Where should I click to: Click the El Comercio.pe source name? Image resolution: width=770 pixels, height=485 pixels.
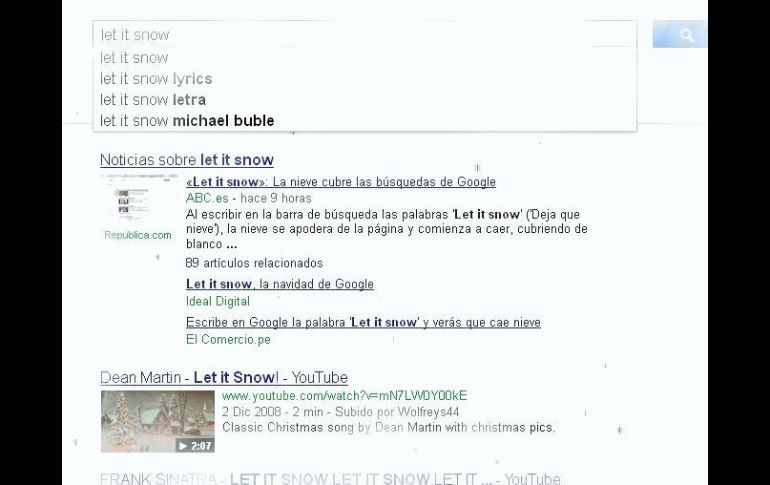228,339
